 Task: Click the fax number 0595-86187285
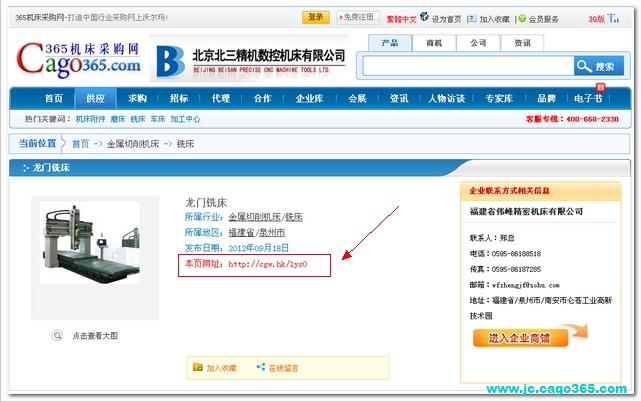pos(516,269)
